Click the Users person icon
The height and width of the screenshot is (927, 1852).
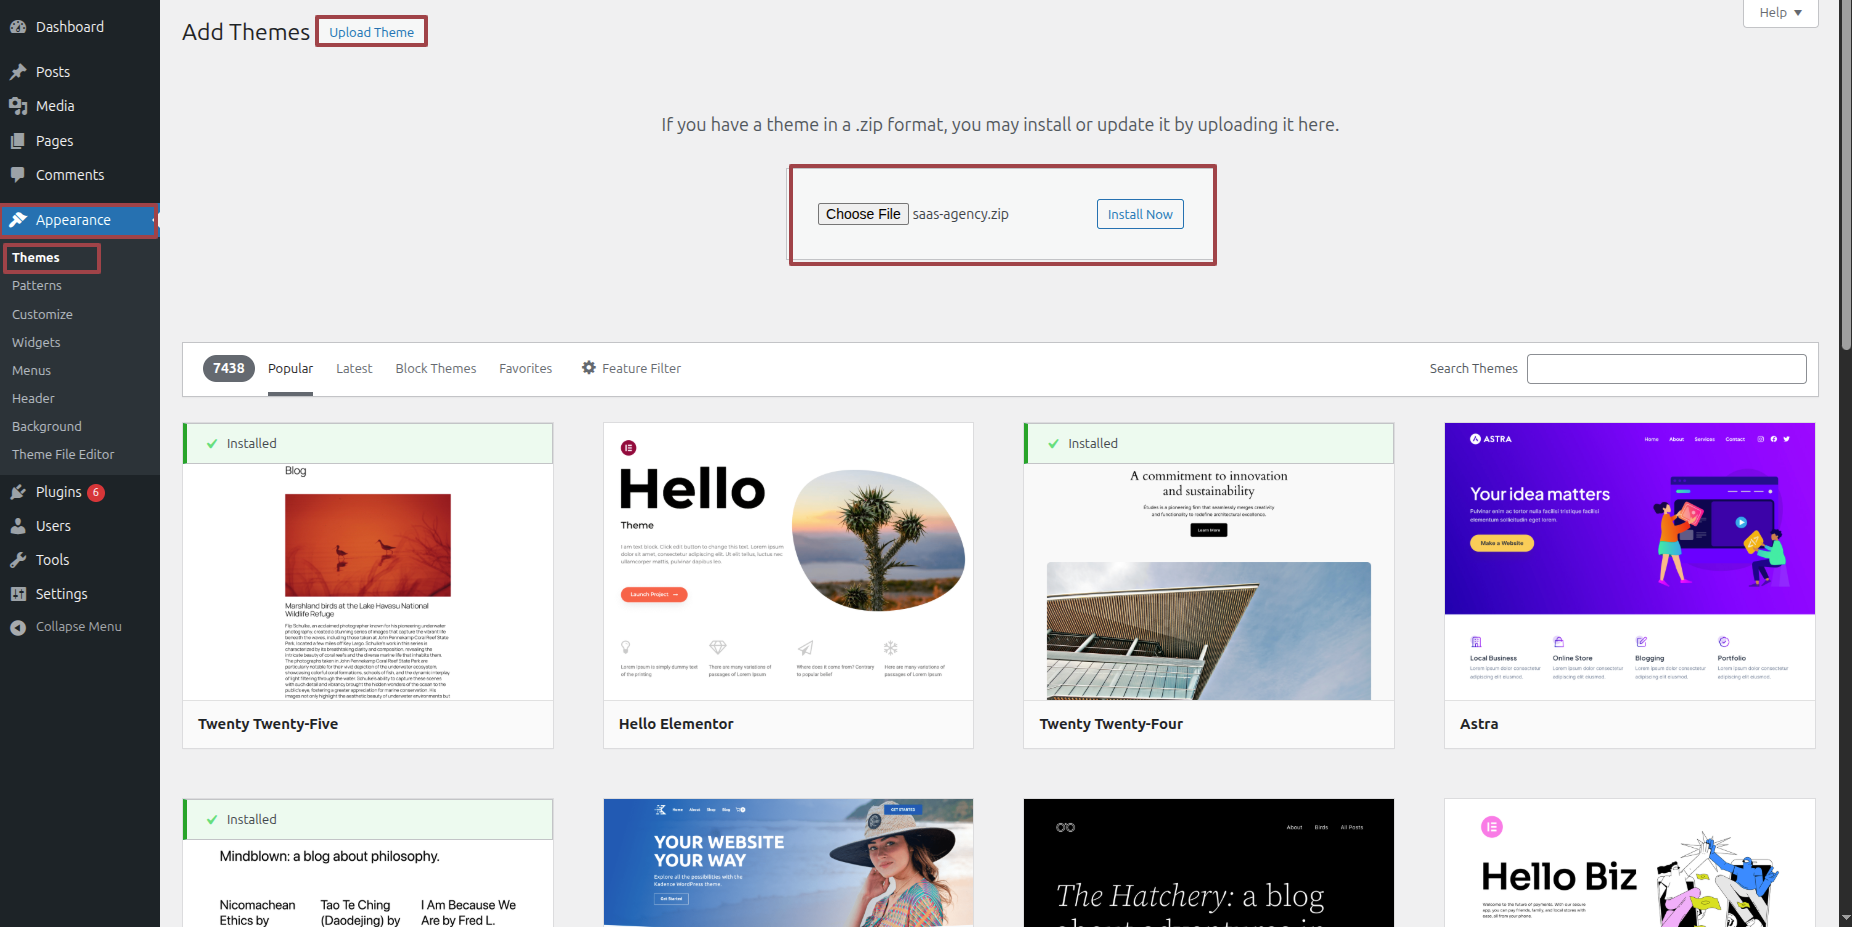(18, 526)
